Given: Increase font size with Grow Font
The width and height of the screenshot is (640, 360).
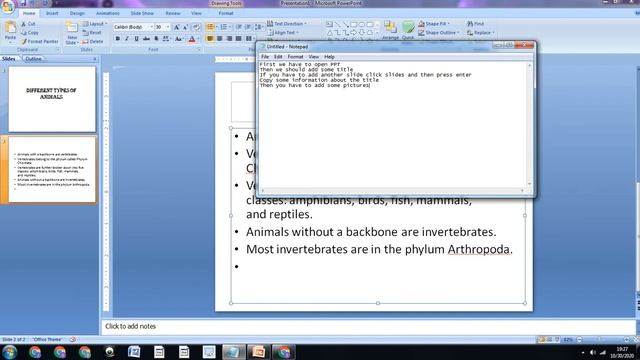Looking at the screenshot, I should (177, 27).
